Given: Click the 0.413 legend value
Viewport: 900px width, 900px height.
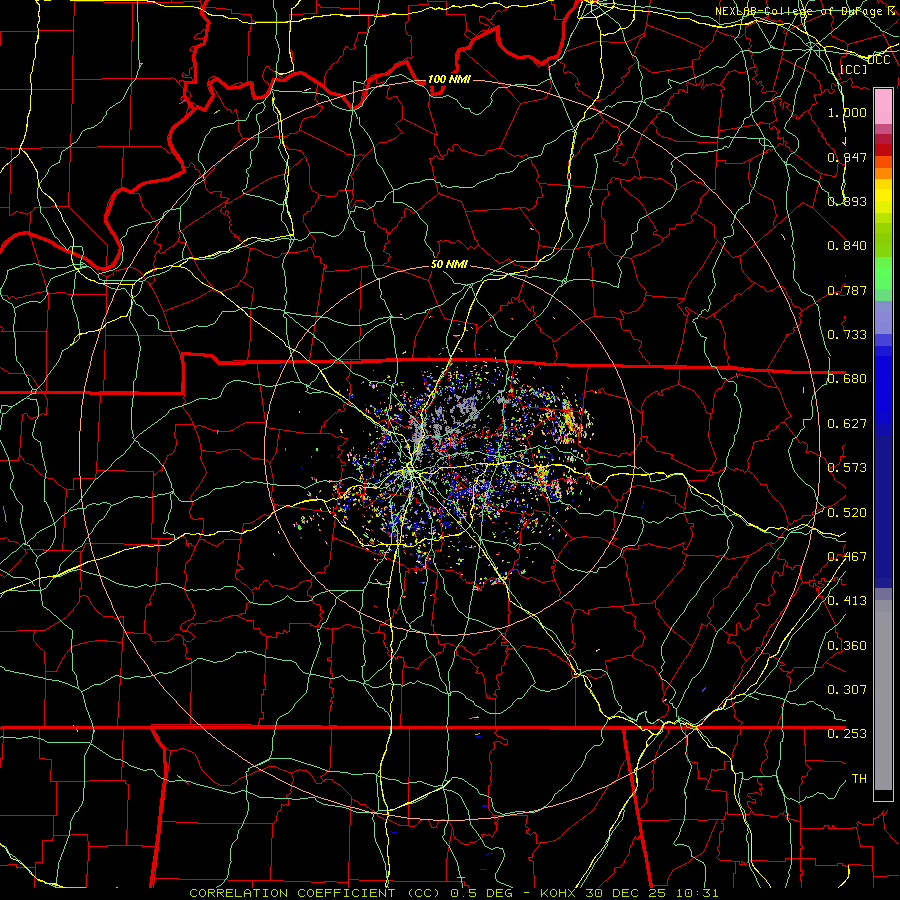Looking at the screenshot, I should [847, 601].
